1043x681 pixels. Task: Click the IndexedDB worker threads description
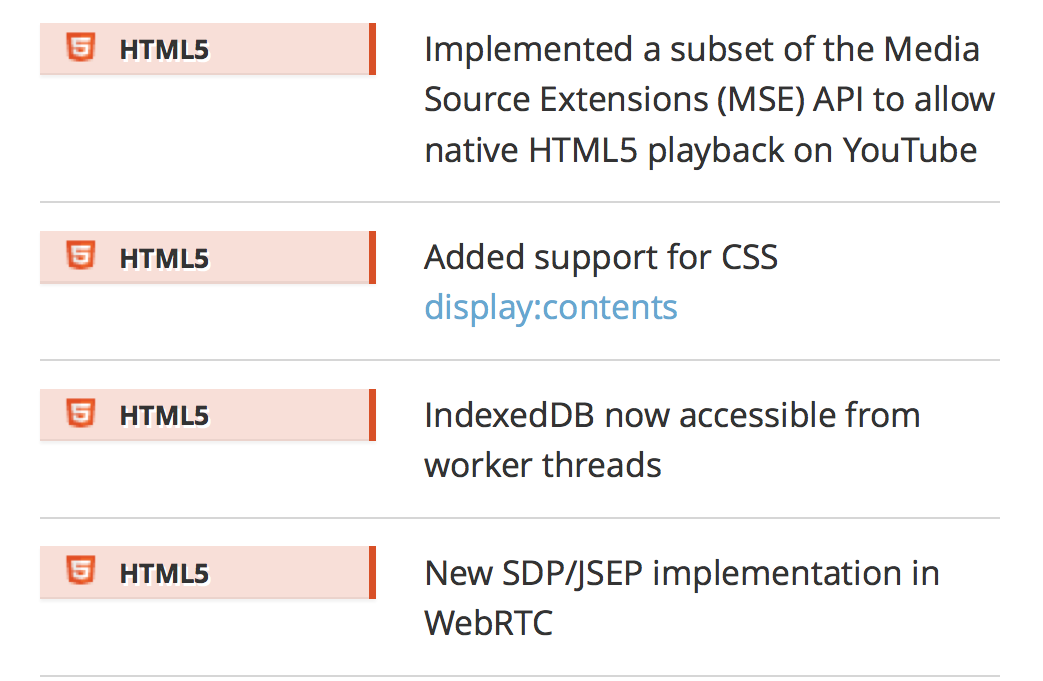[672, 415]
